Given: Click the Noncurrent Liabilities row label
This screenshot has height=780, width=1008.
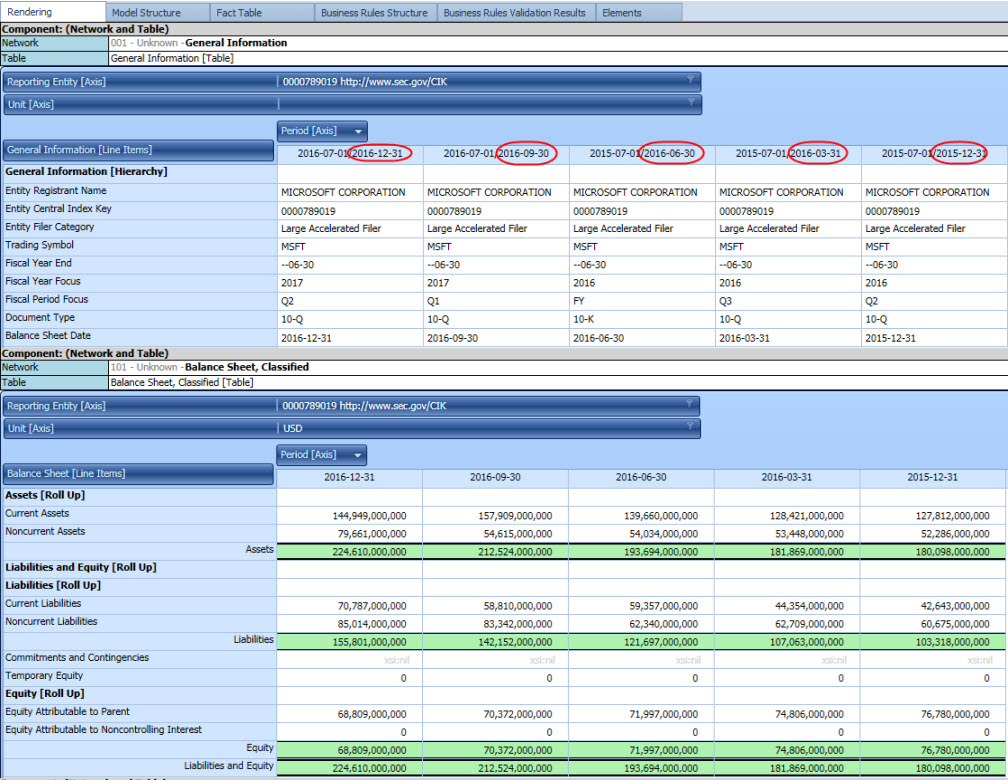Looking at the screenshot, I should pos(51,622).
